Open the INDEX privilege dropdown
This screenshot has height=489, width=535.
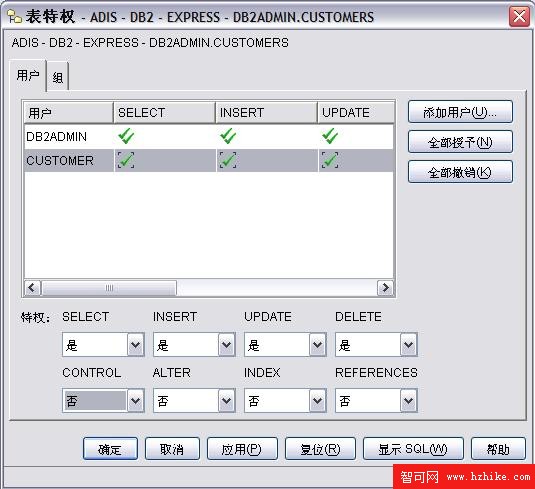318,400
